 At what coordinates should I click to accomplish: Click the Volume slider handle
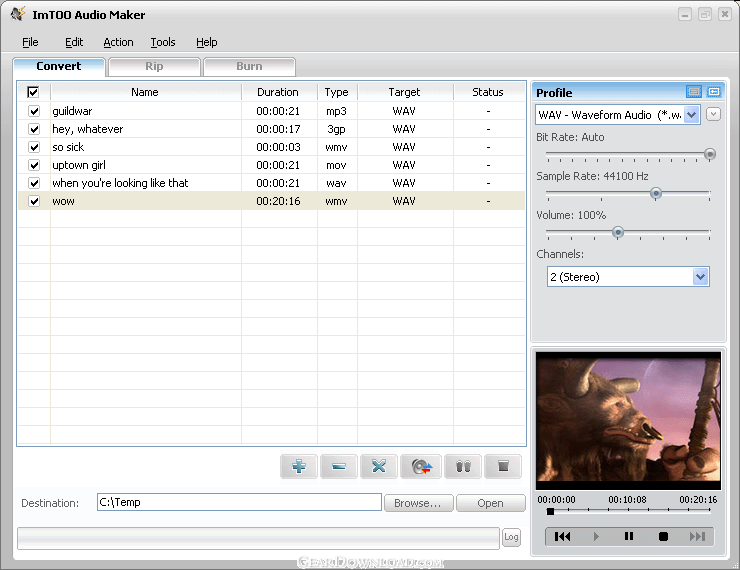coord(617,232)
